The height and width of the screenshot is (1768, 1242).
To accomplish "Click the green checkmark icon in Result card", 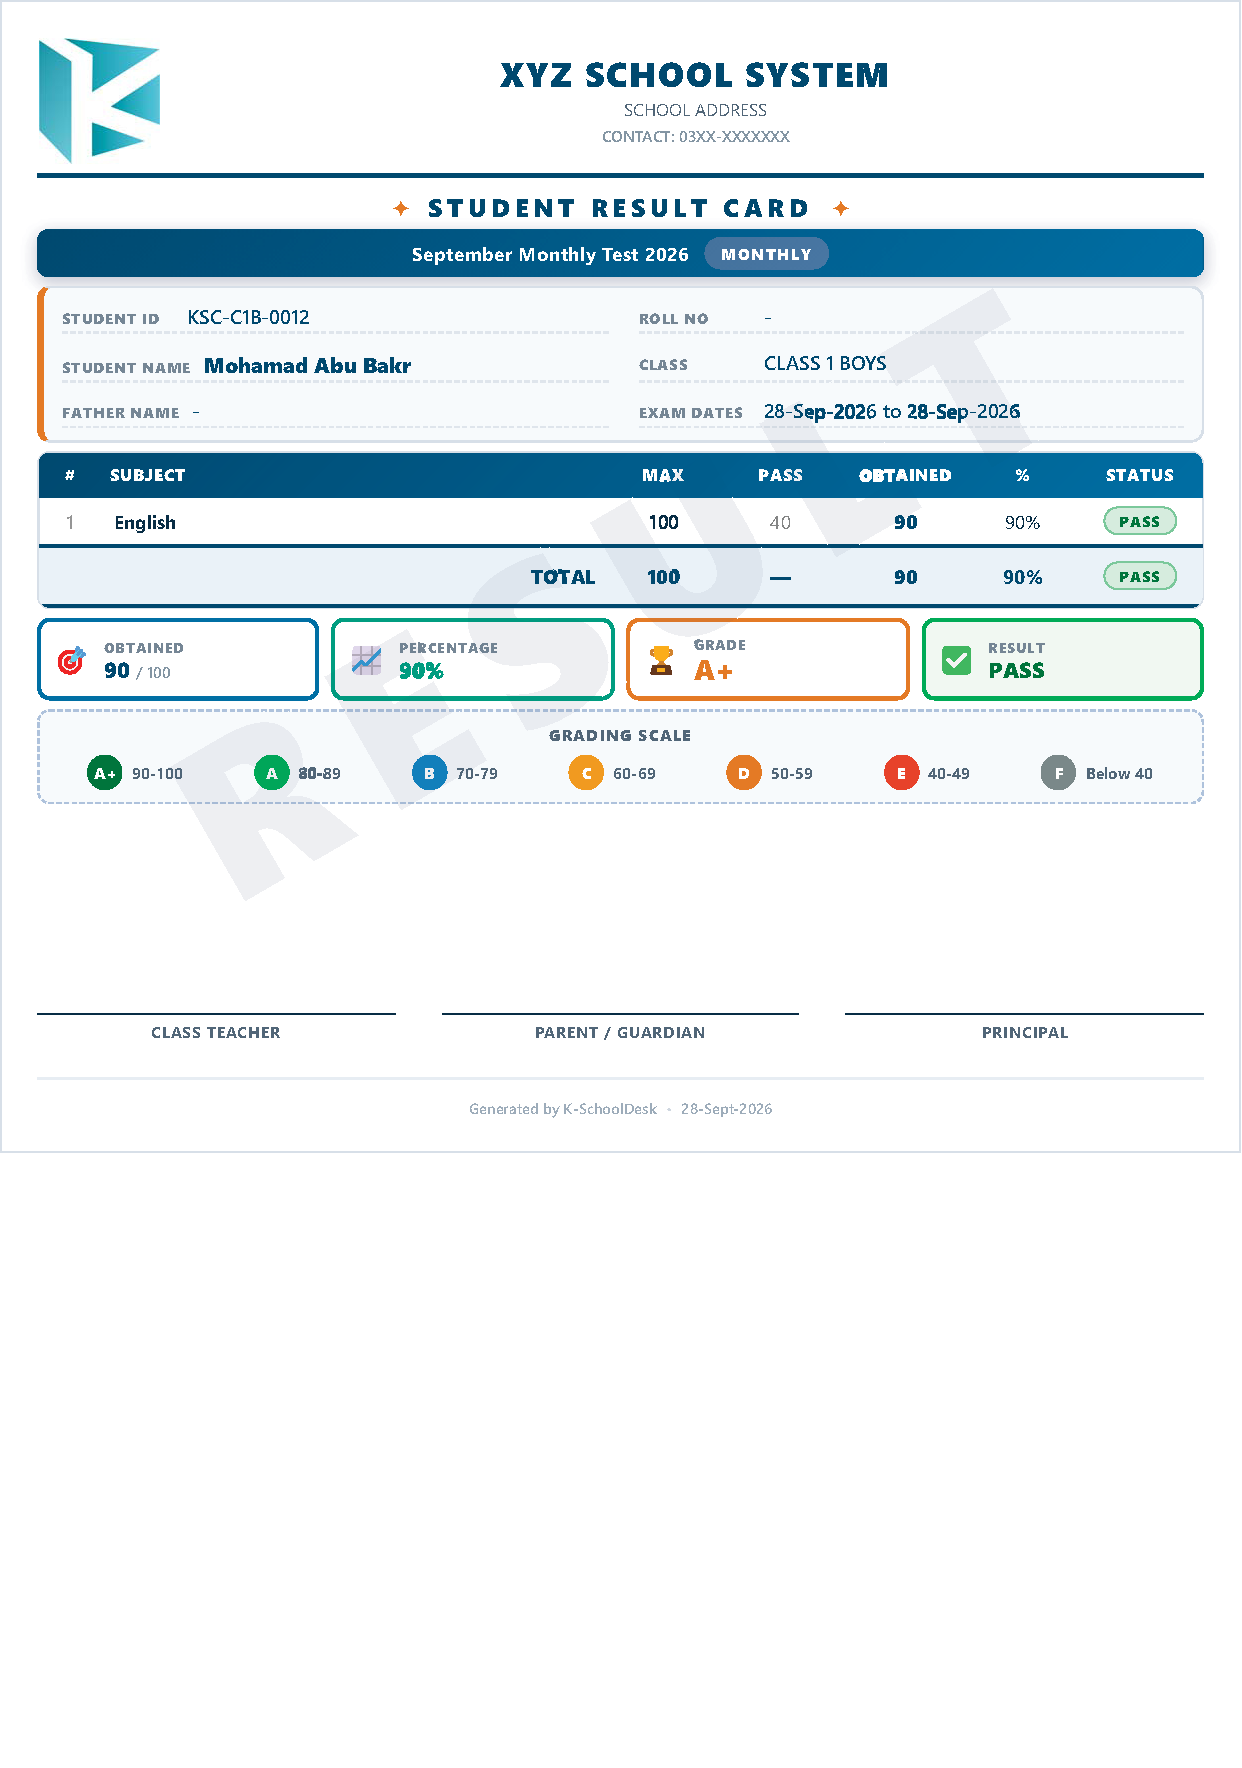I will pos(956,660).
